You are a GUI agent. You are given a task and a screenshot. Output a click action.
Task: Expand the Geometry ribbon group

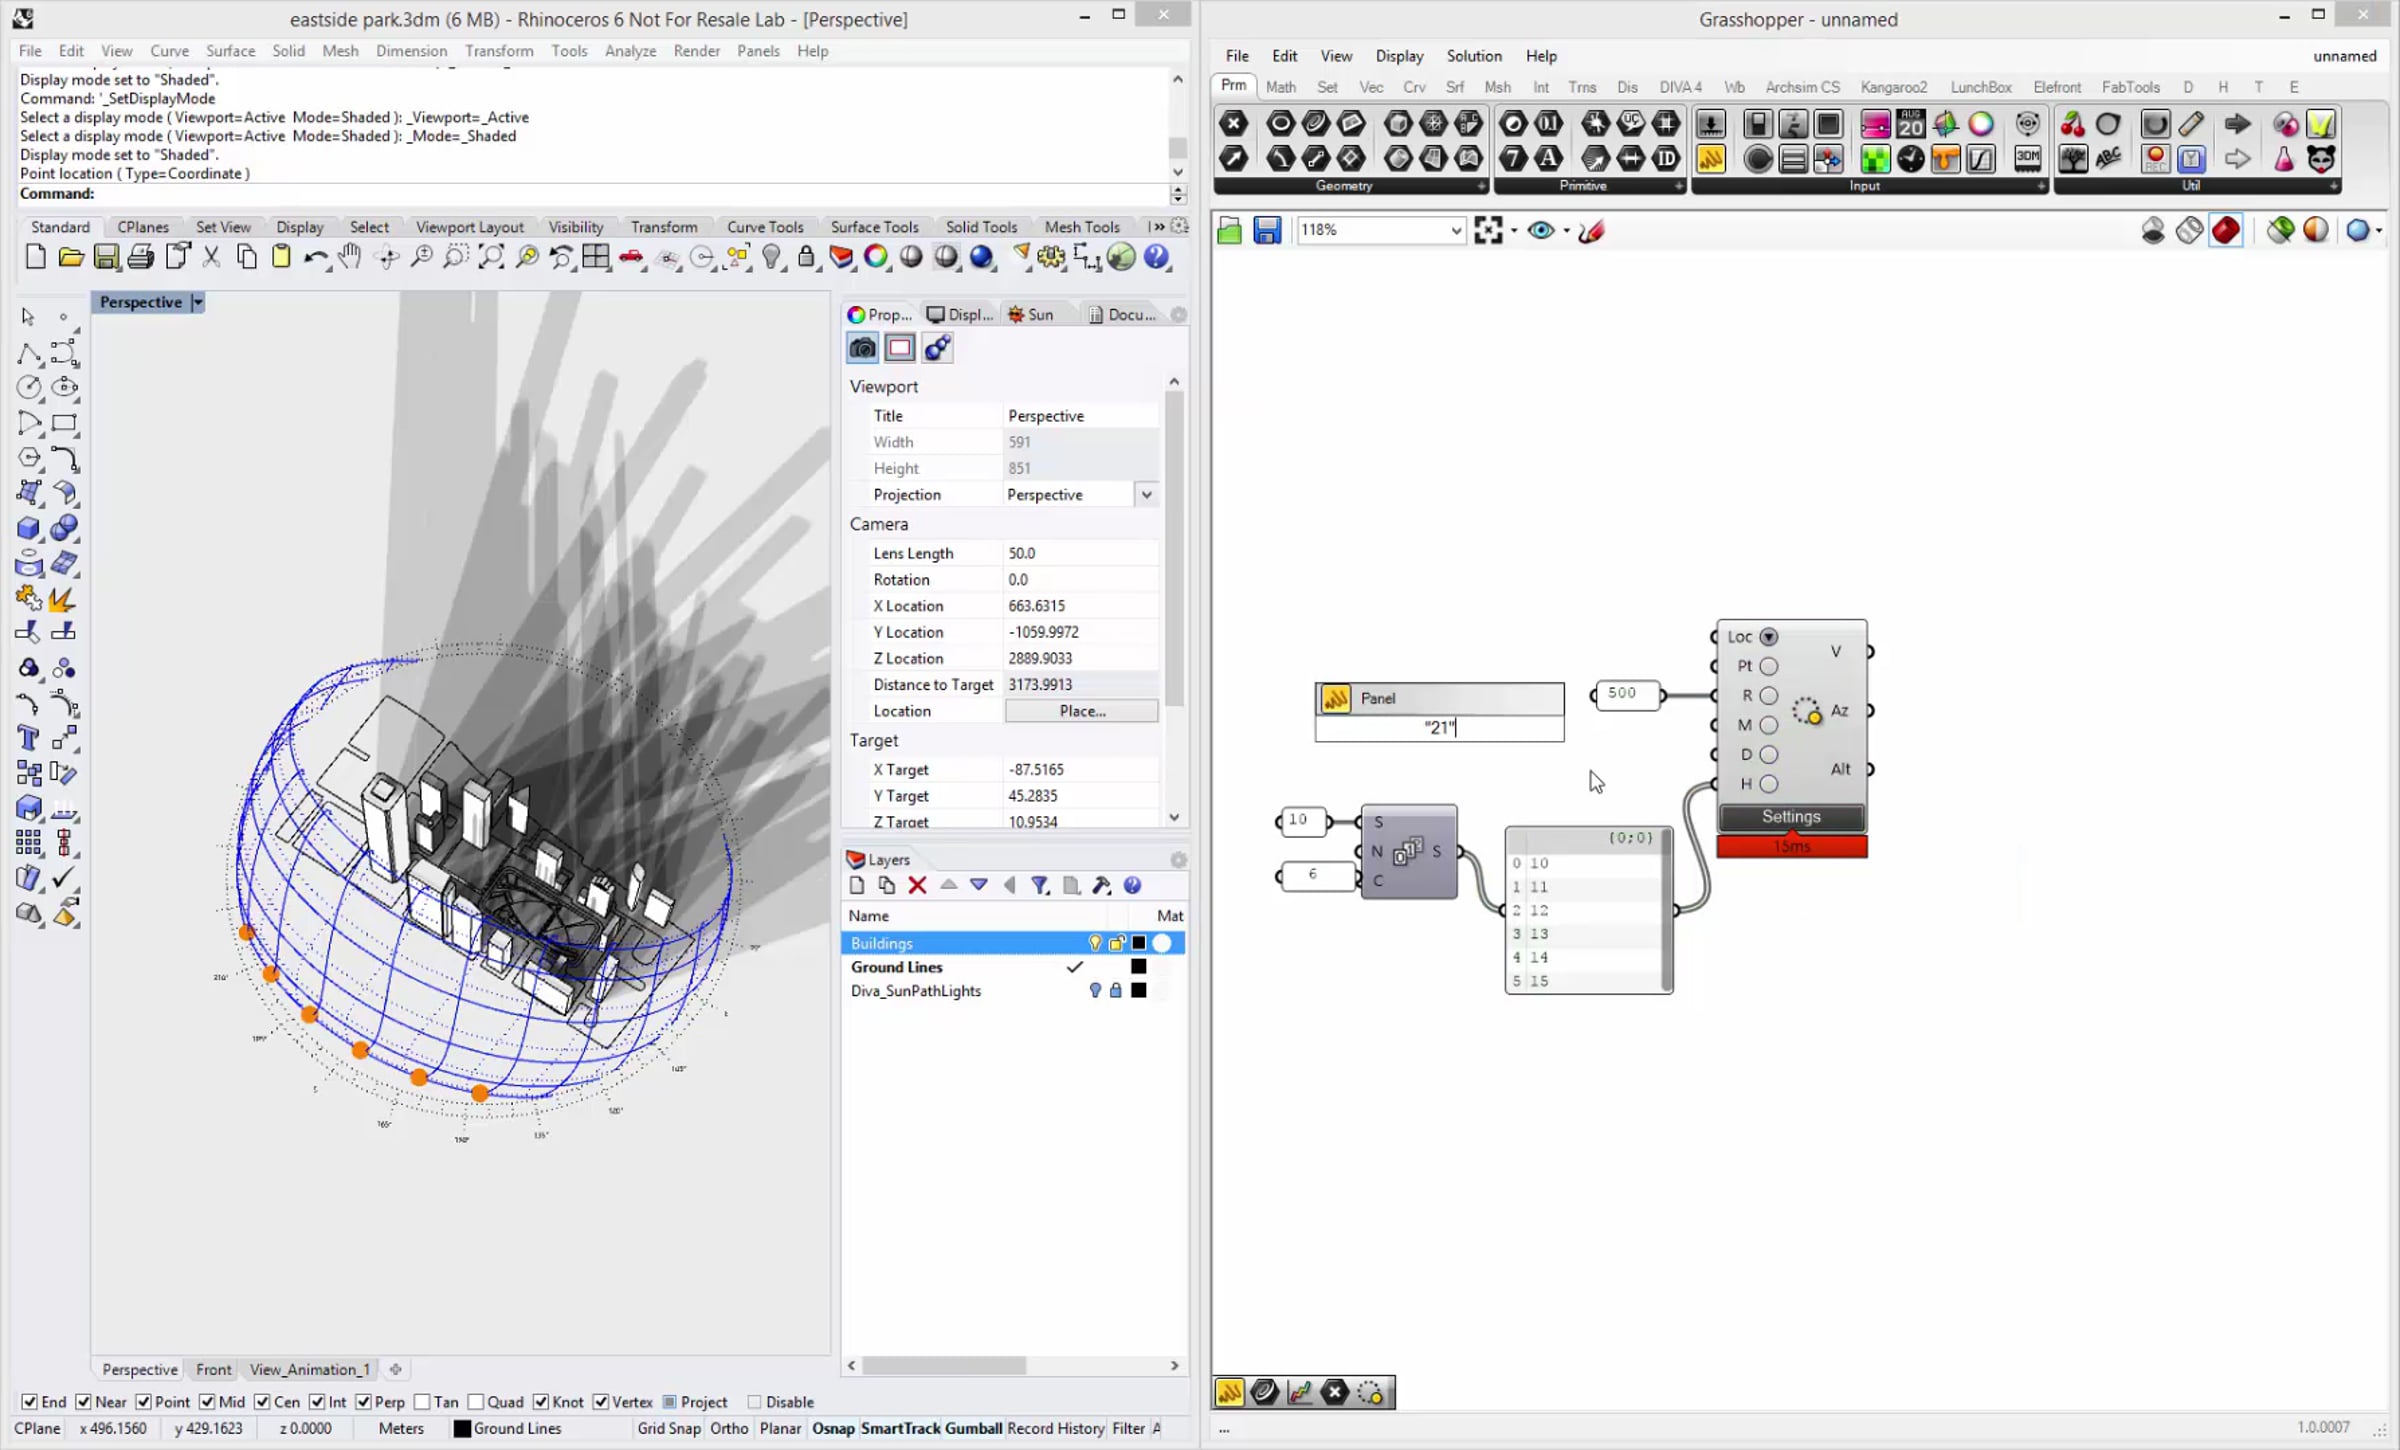click(x=1481, y=186)
